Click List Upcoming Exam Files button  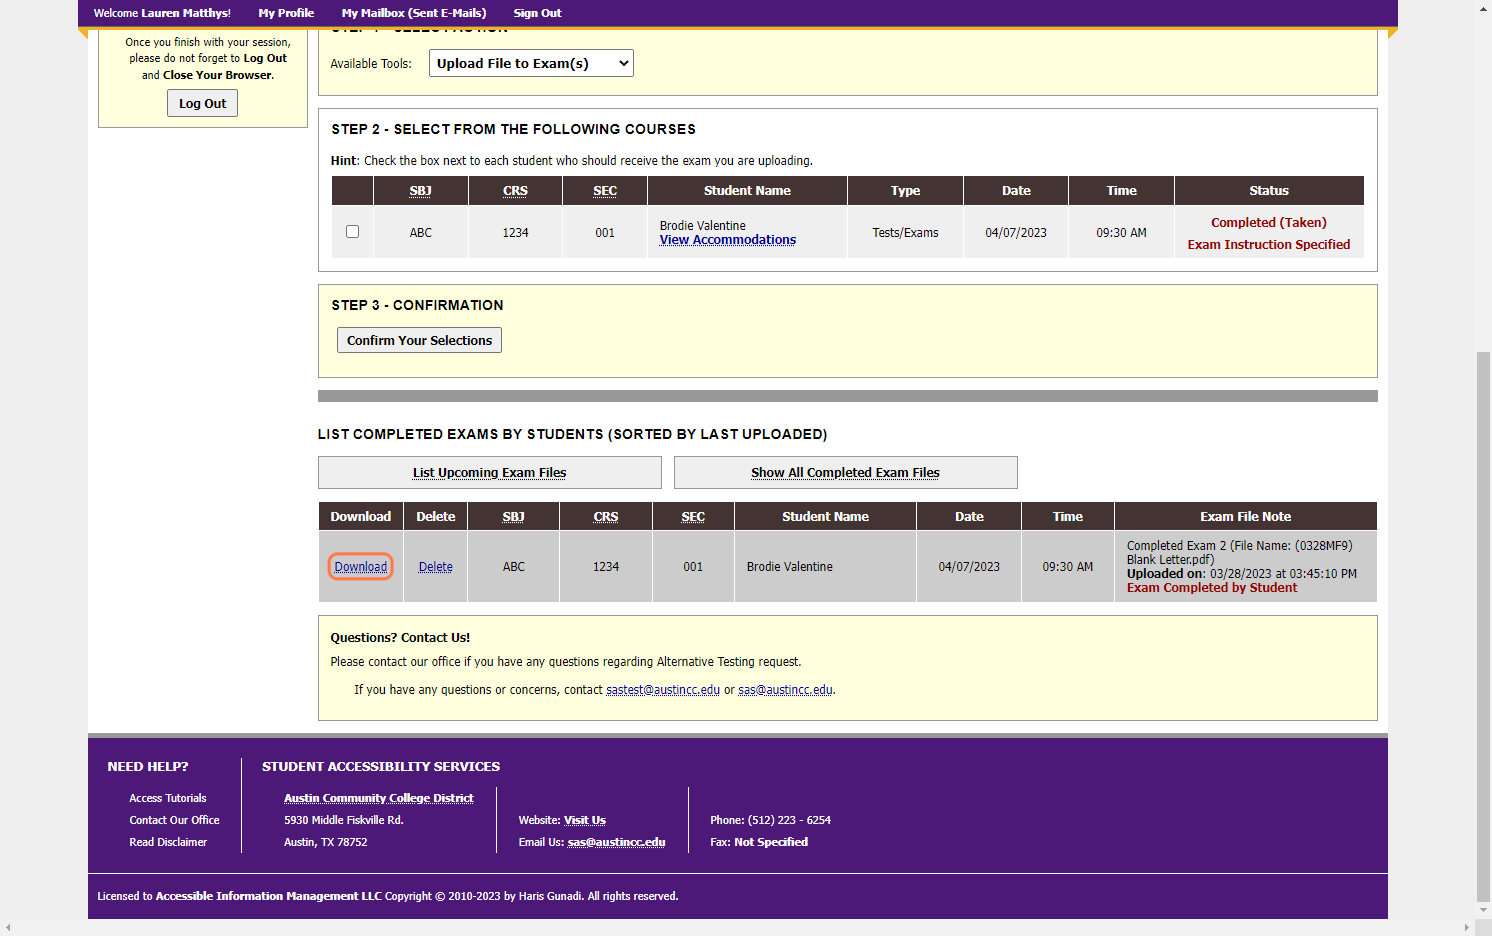[490, 473]
